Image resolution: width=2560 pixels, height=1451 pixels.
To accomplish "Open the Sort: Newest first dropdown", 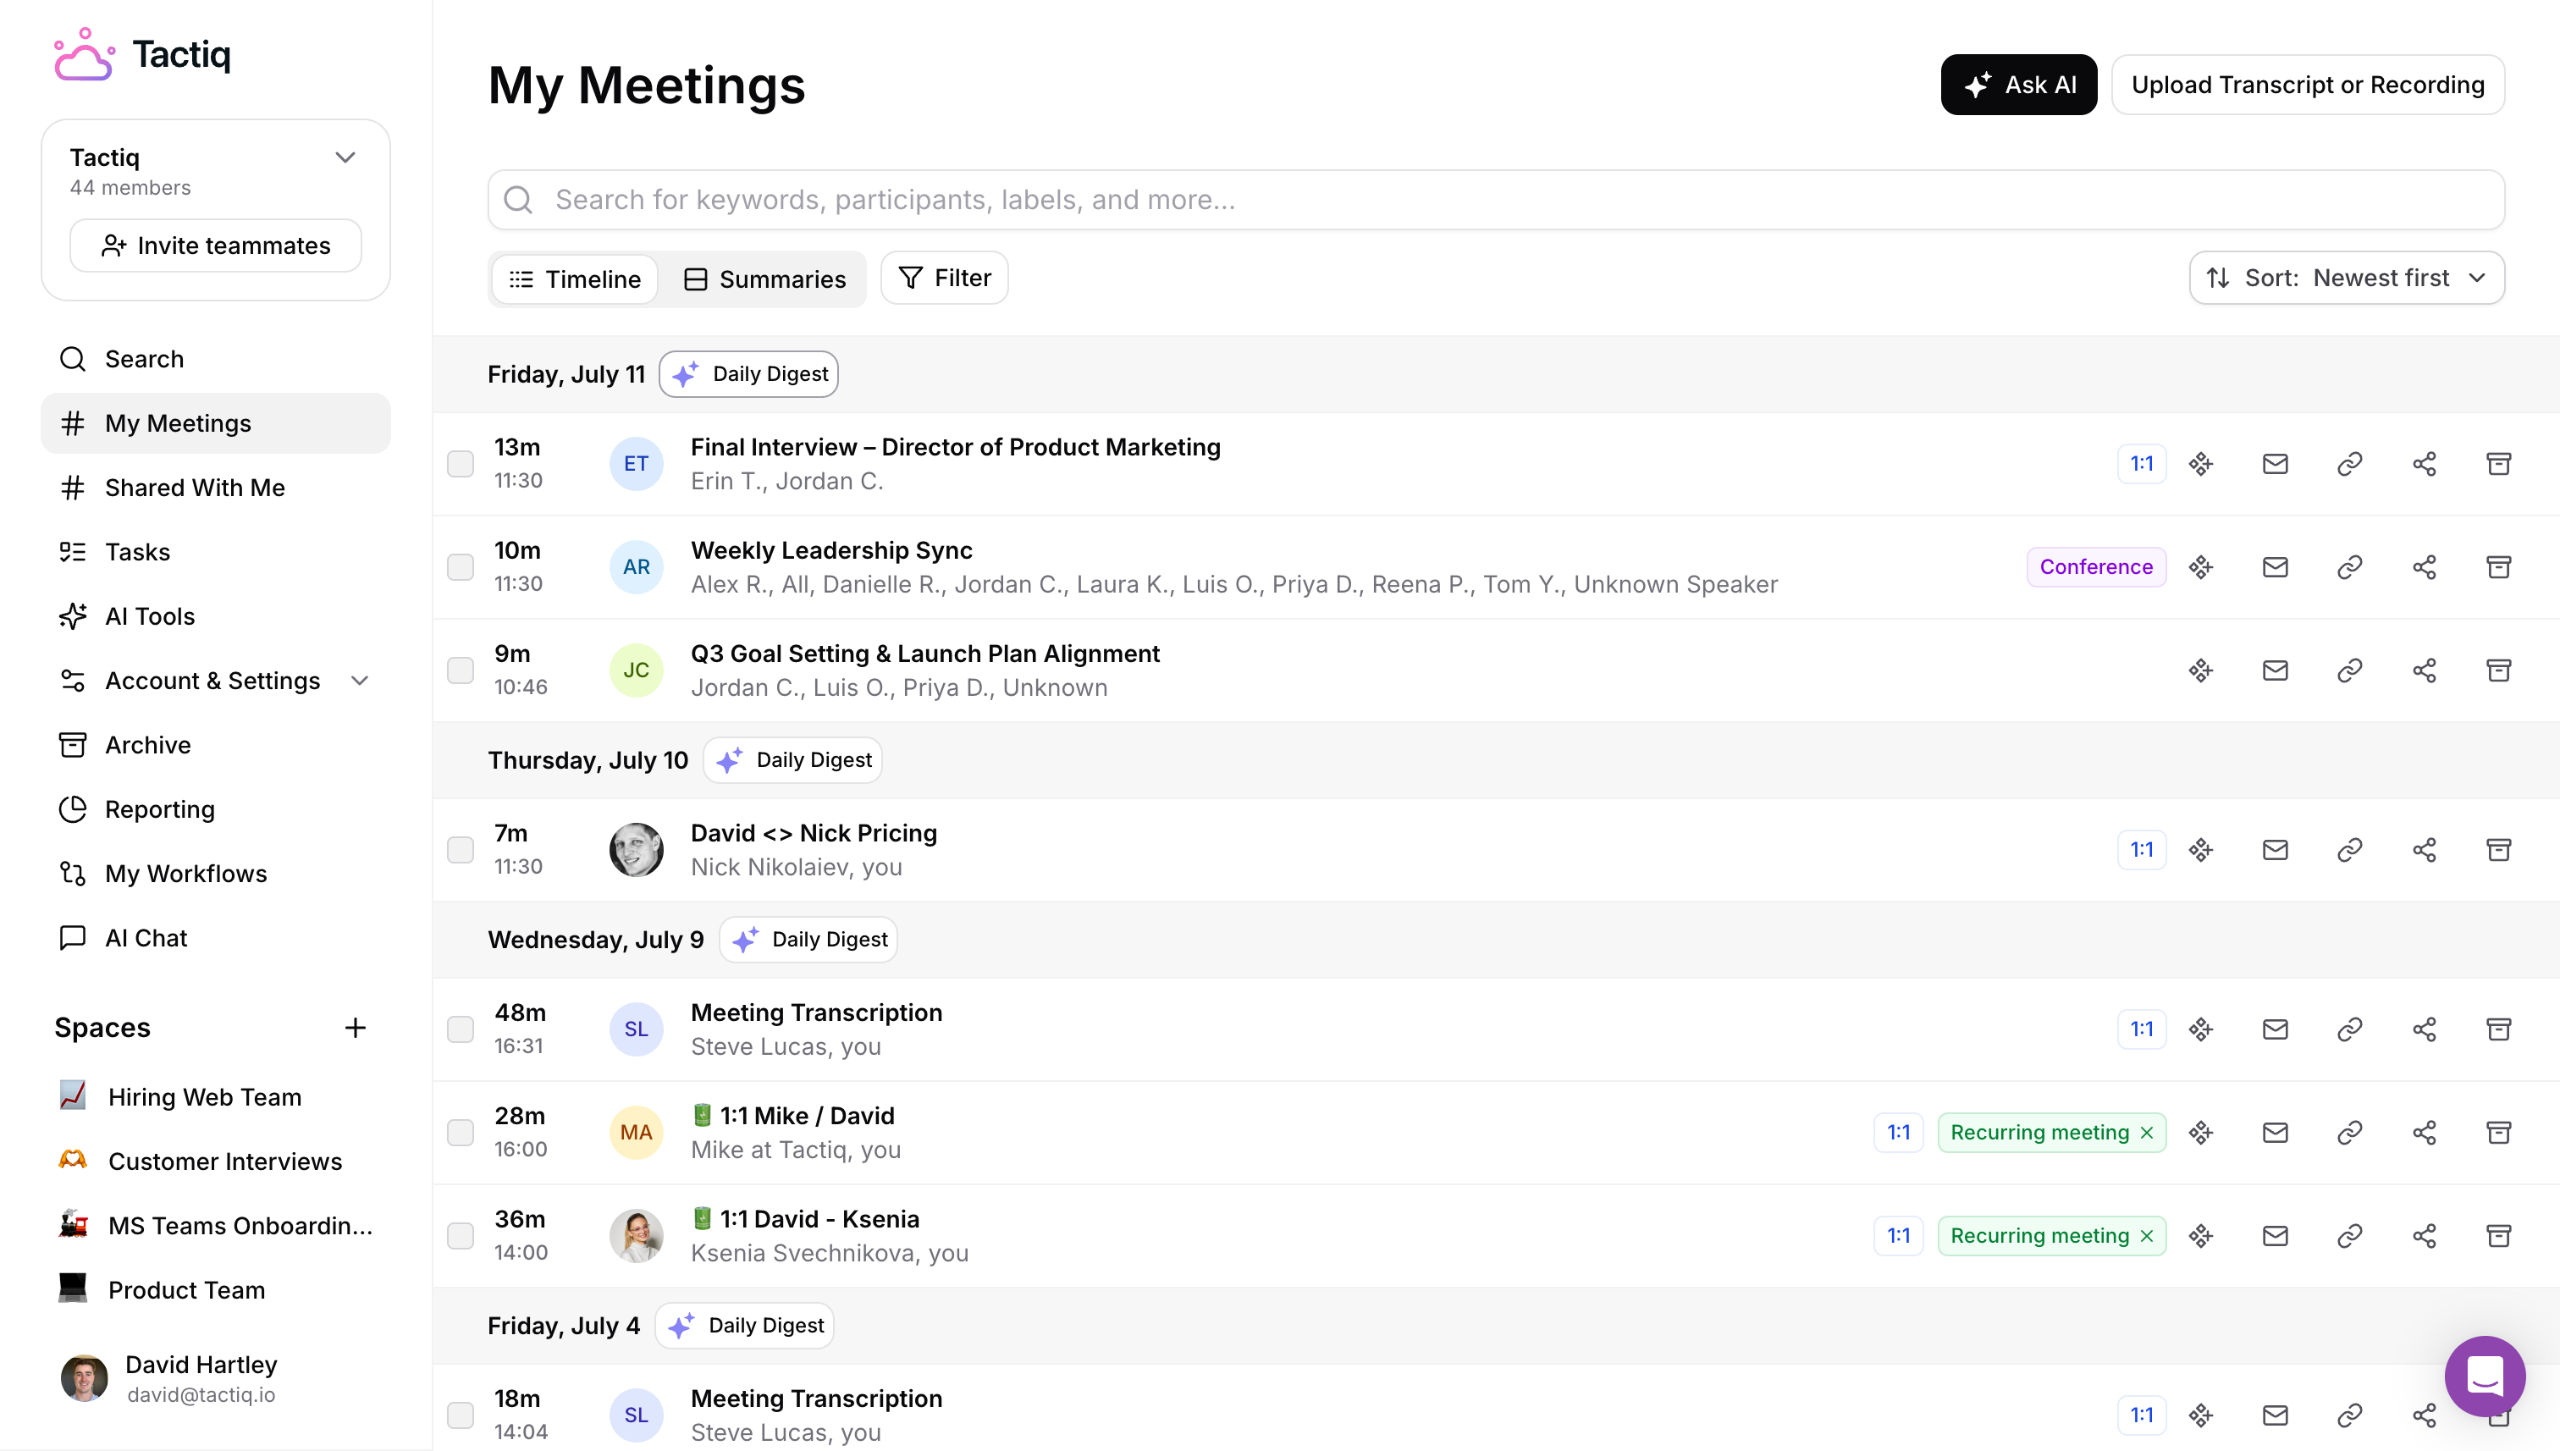I will (2346, 278).
